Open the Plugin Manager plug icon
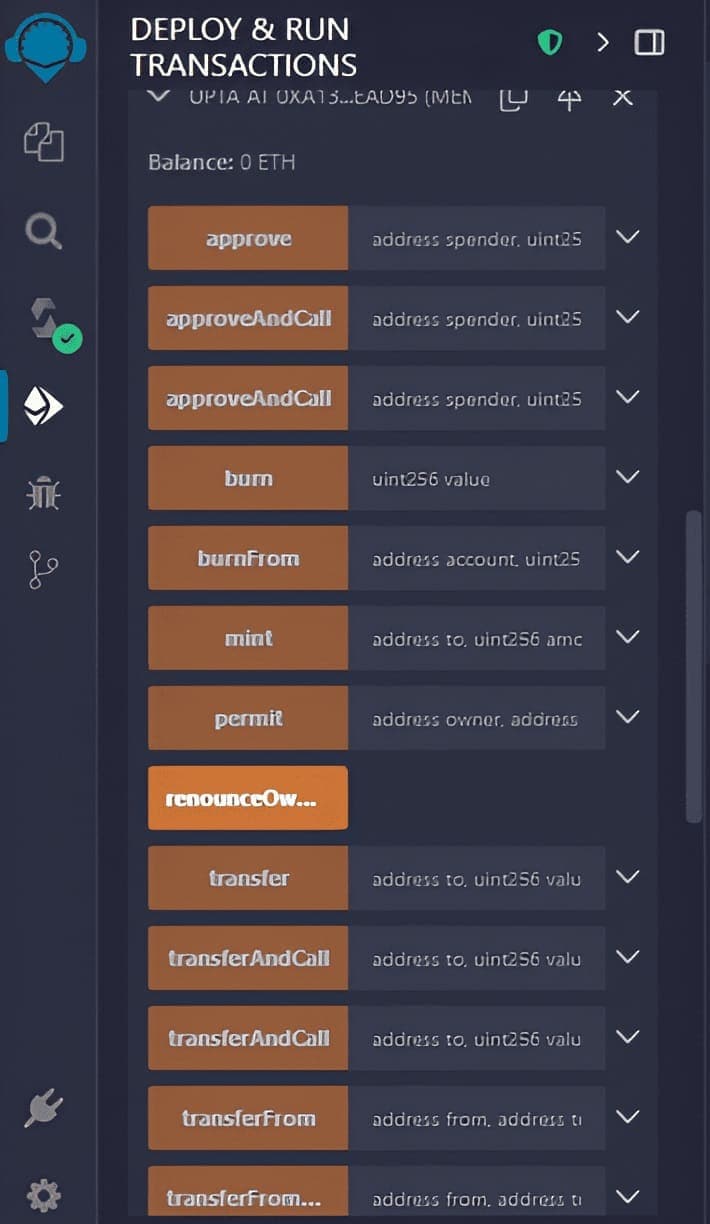The image size is (710, 1224). coord(44,1109)
